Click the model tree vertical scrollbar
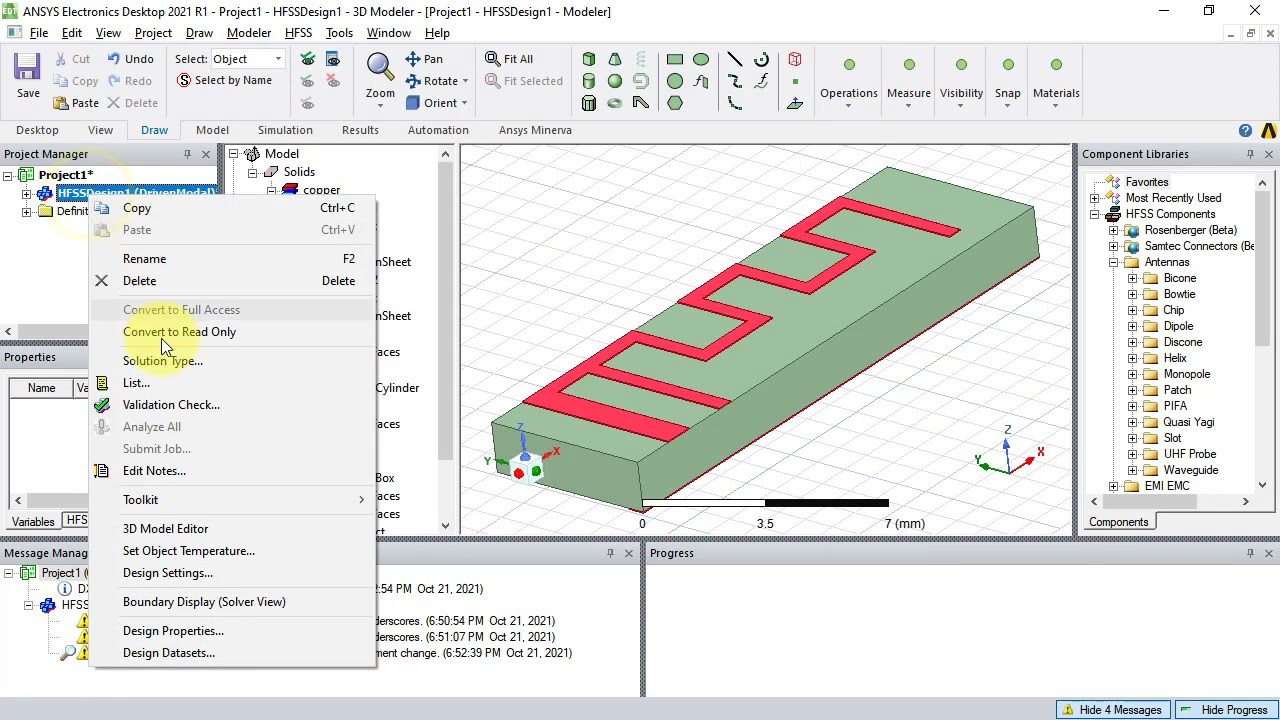 [445, 340]
